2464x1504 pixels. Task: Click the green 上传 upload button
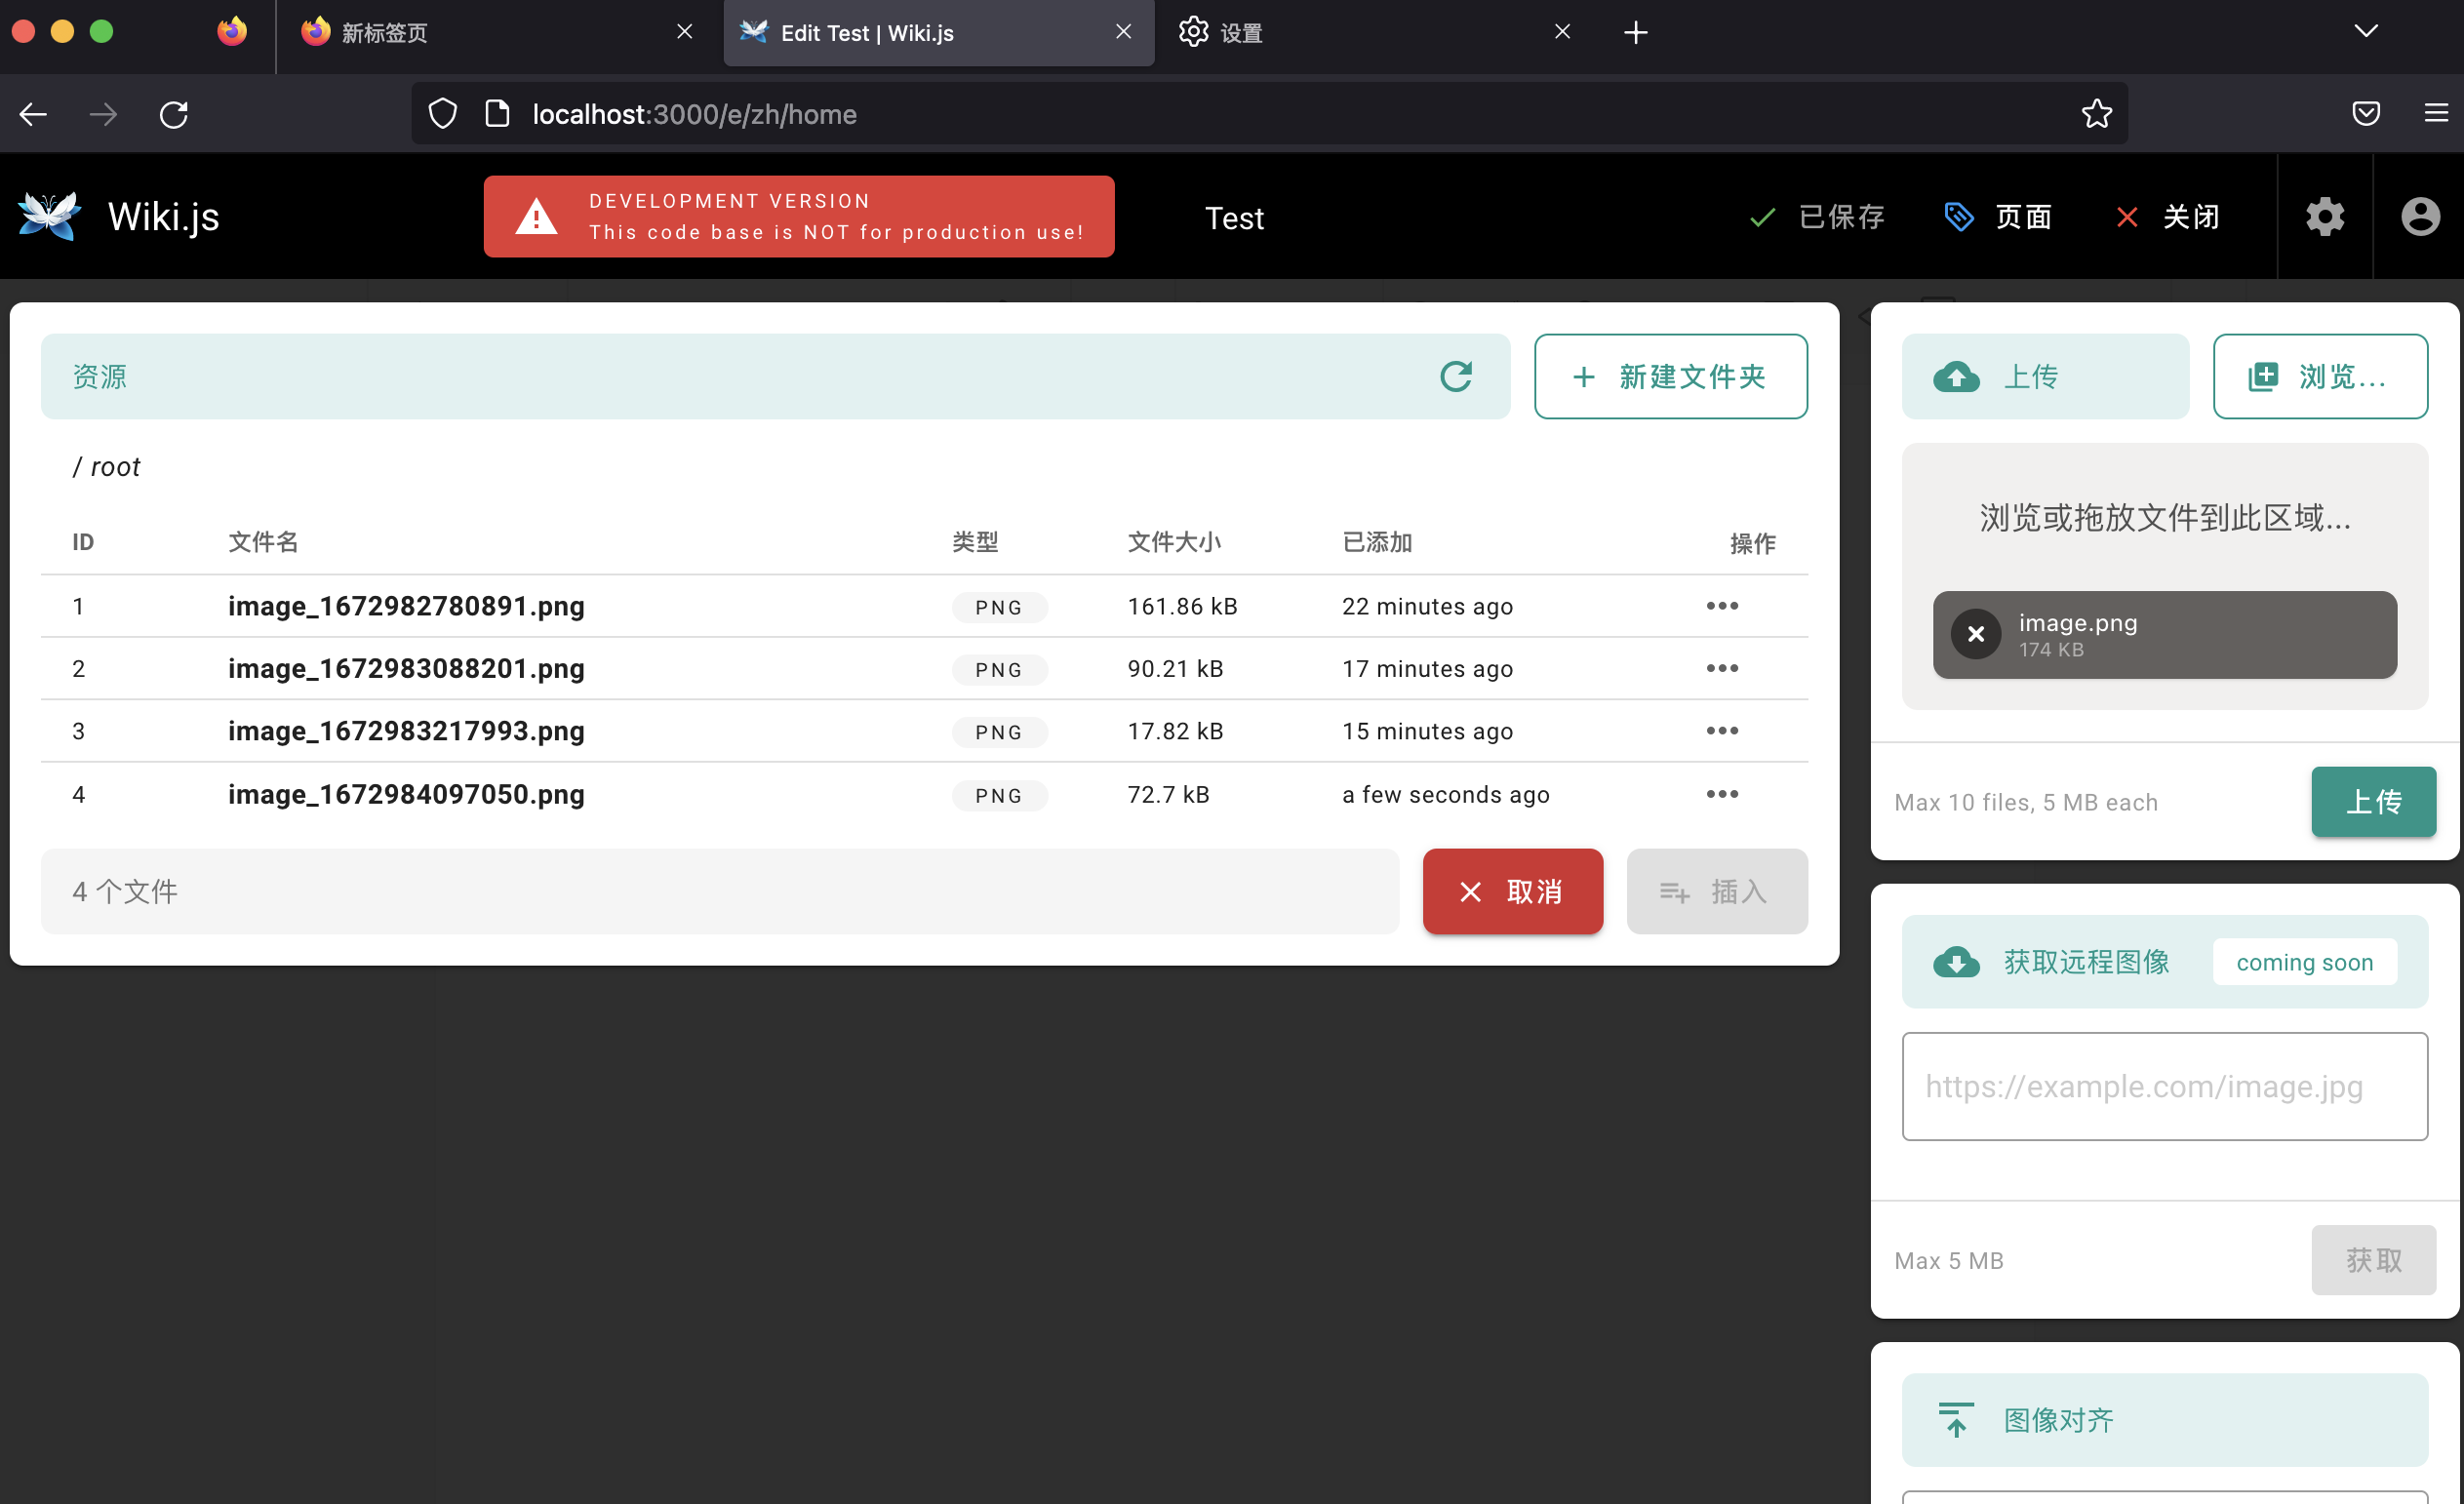tap(2372, 801)
